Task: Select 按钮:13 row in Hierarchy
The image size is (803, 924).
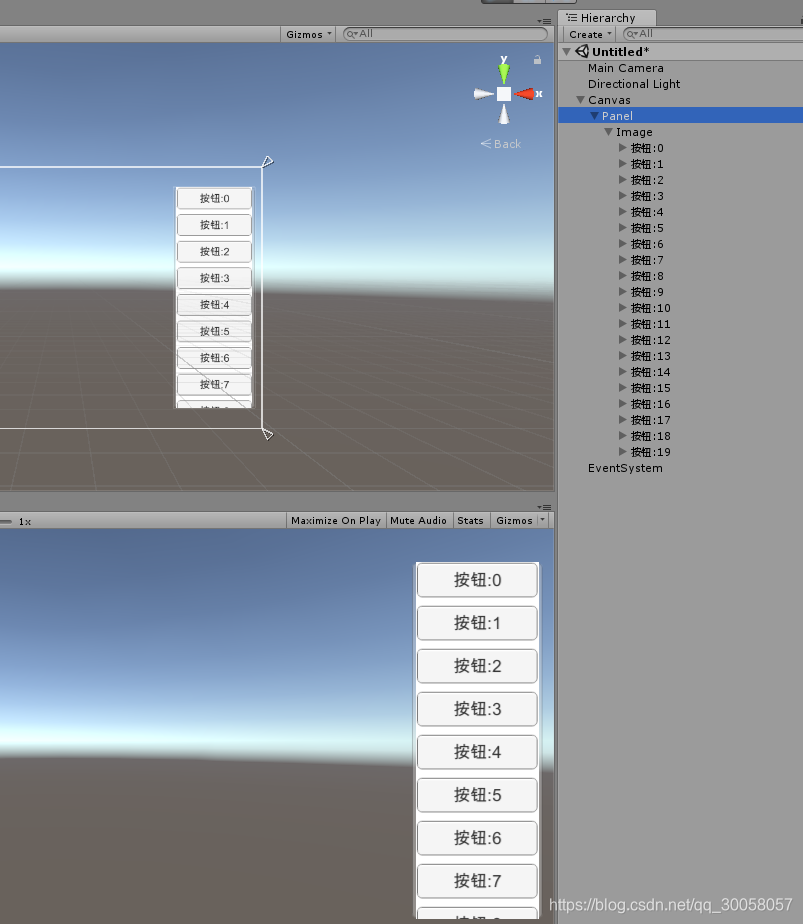Action: [x=680, y=356]
